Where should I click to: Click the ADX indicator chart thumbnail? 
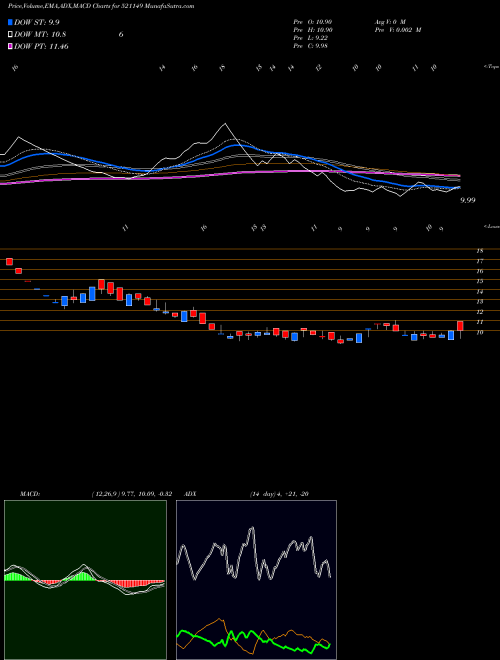256,580
